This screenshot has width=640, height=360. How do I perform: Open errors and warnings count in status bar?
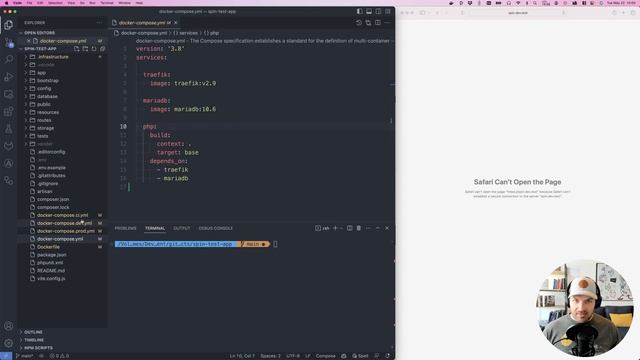[59, 356]
